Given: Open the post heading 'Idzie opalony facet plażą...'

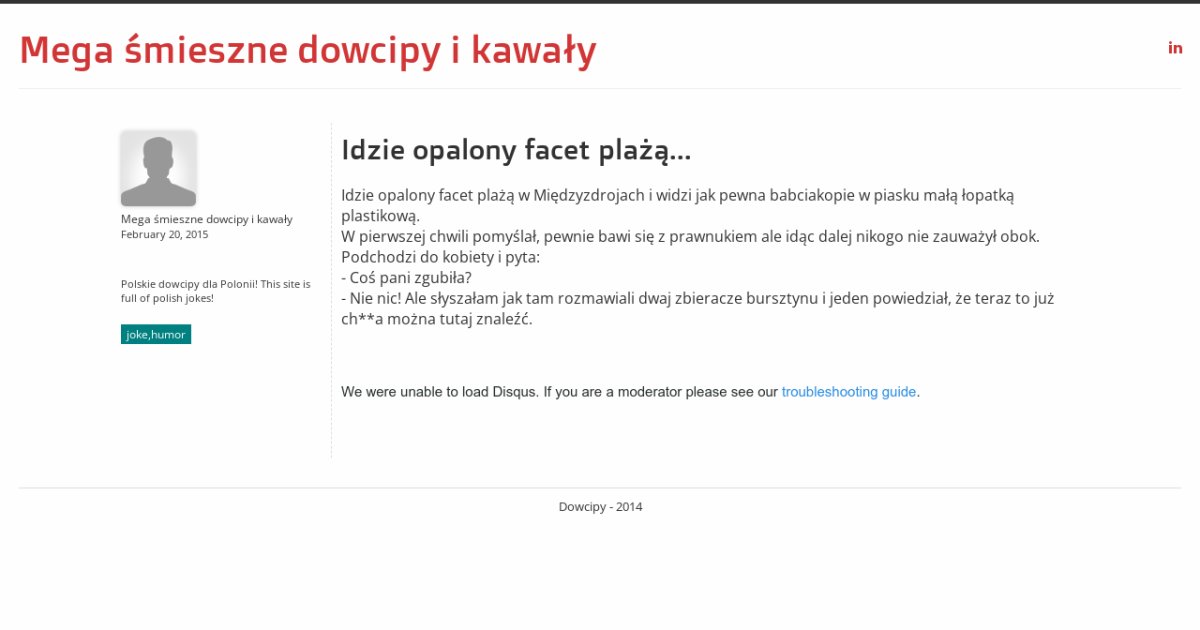Looking at the screenshot, I should [x=516, y=151].
